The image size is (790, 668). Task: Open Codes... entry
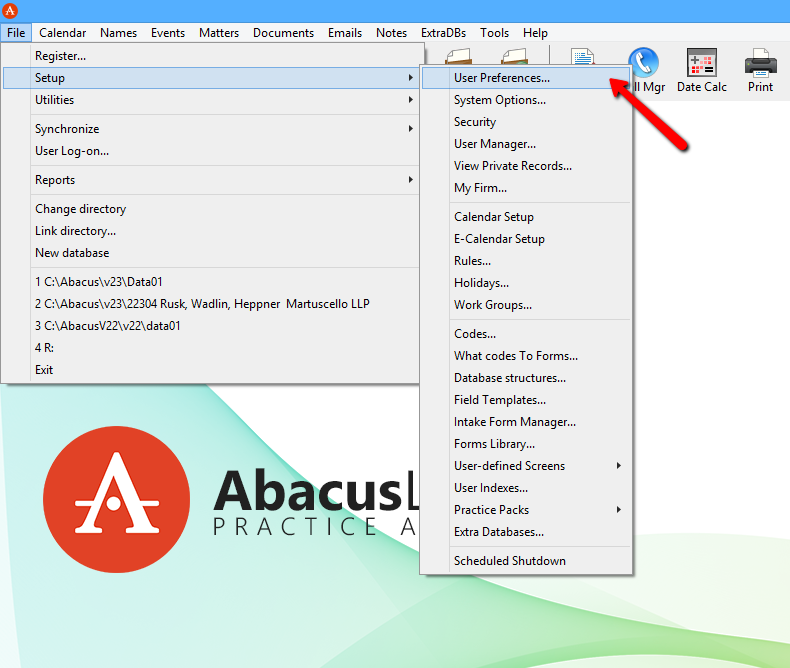point(526,334)
